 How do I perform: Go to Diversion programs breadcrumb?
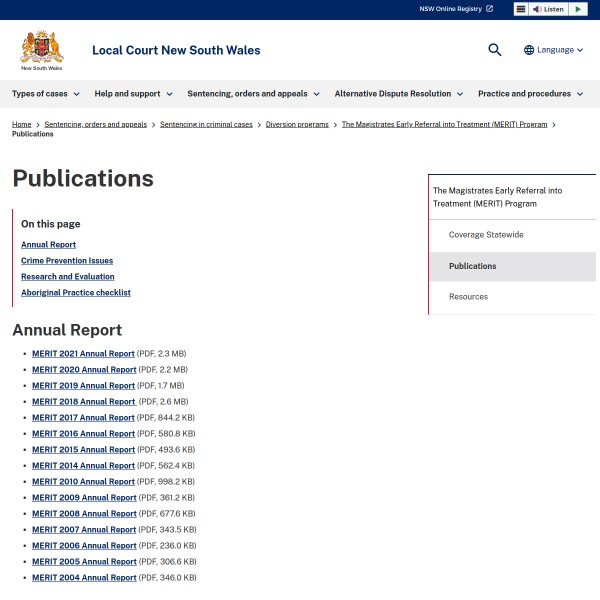pos(297,124)
